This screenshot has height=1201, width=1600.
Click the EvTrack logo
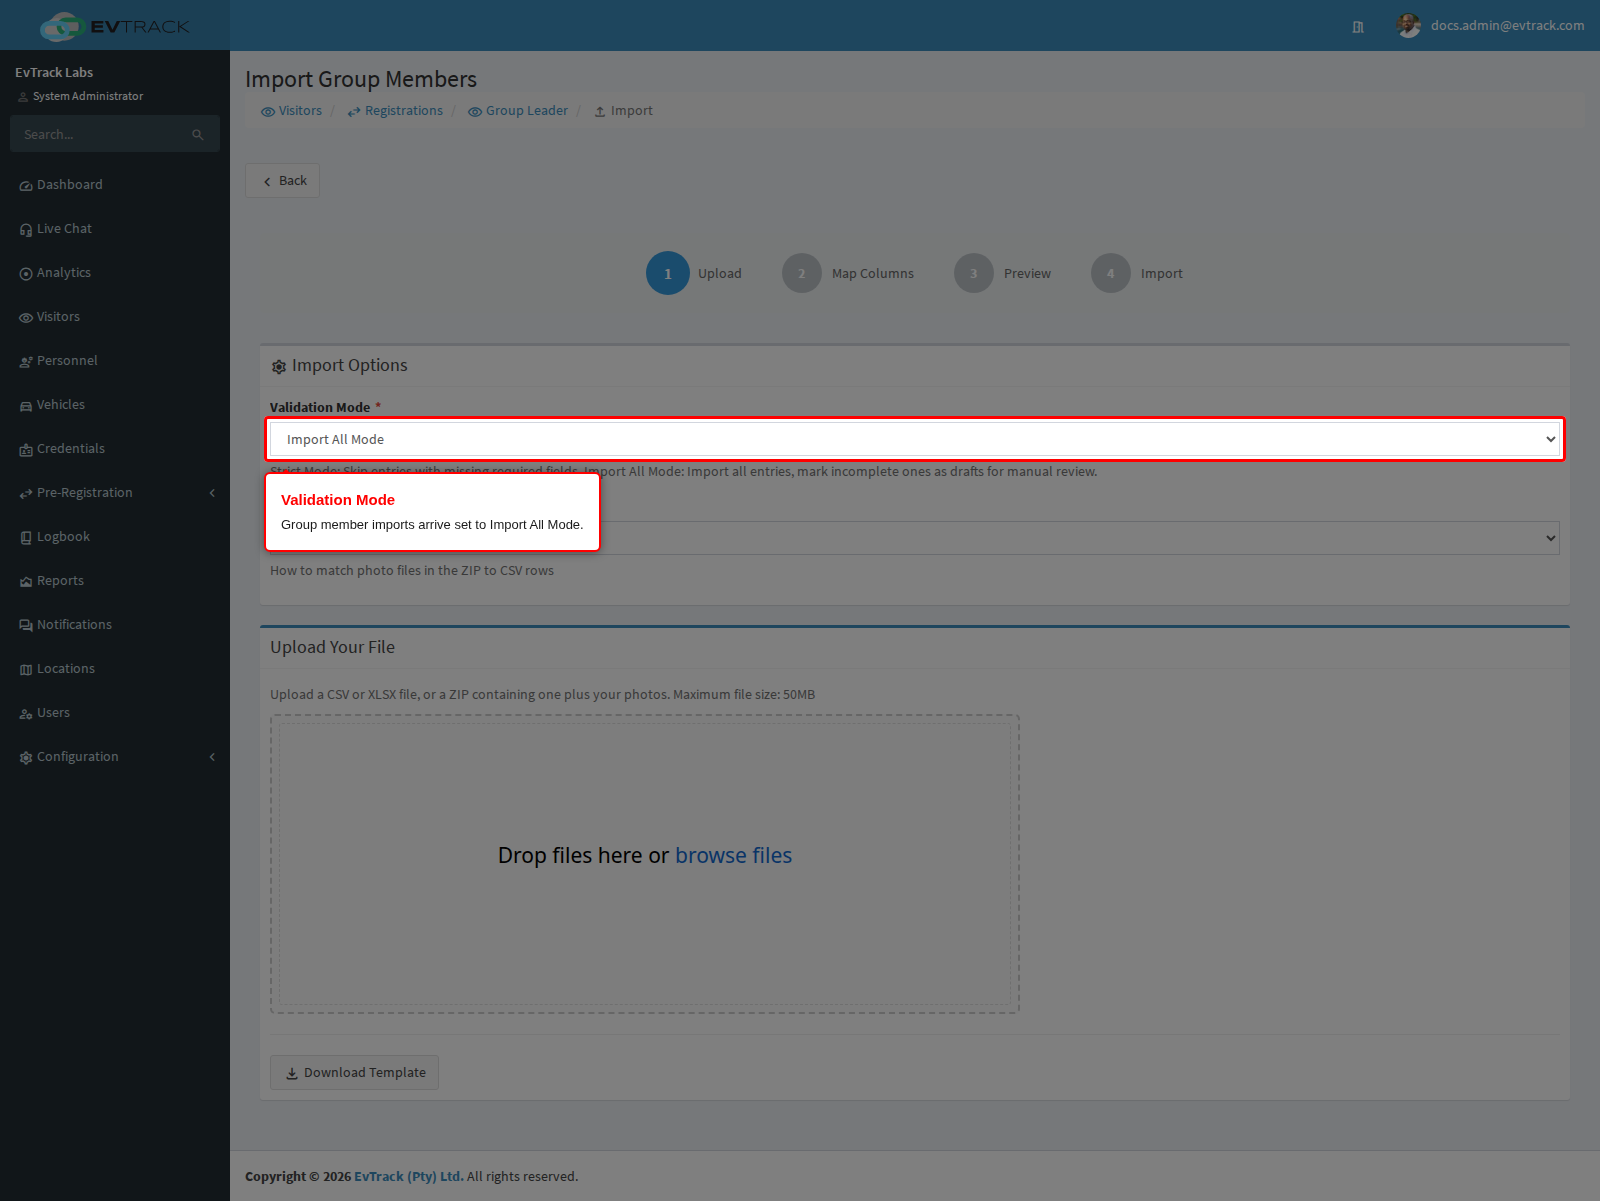(x=114, y=26)
